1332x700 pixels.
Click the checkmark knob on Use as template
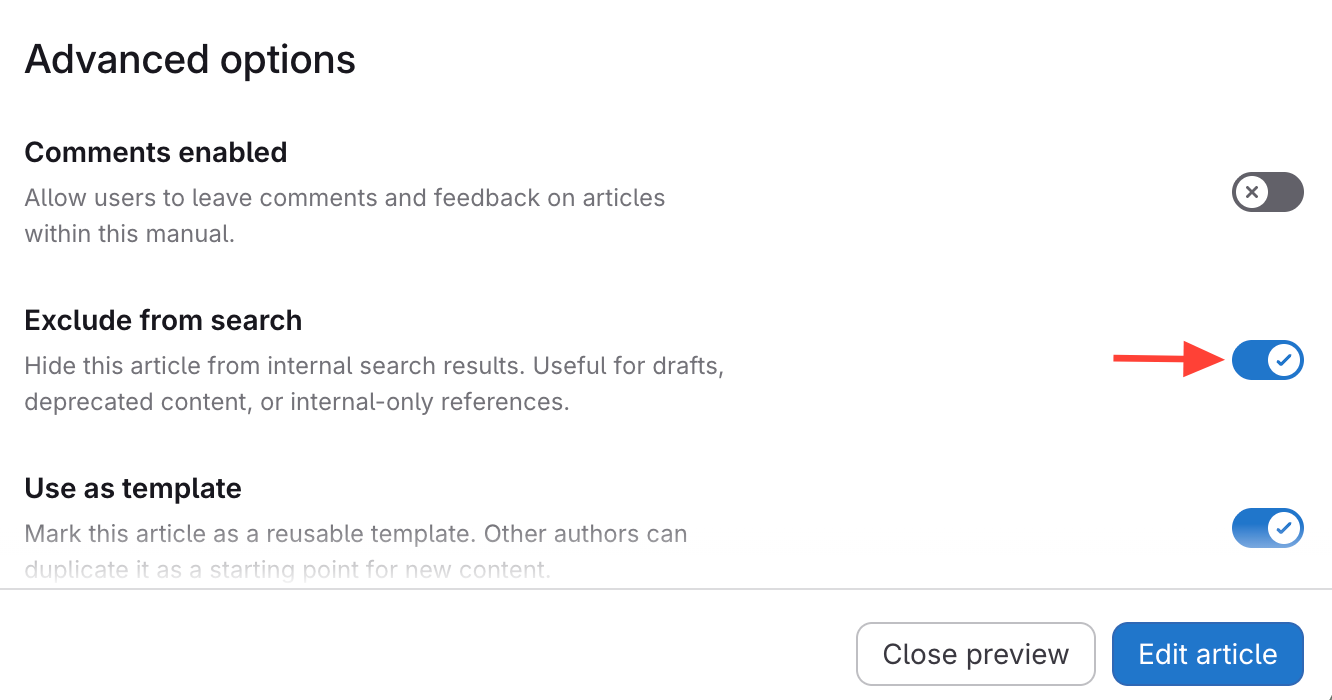point(1285,528)
